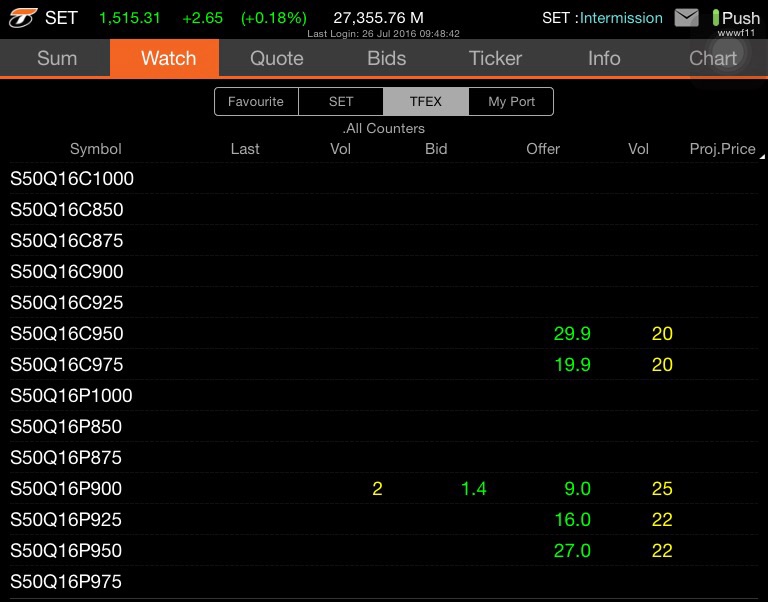Select the My Port segment

[x=511, y=101]
